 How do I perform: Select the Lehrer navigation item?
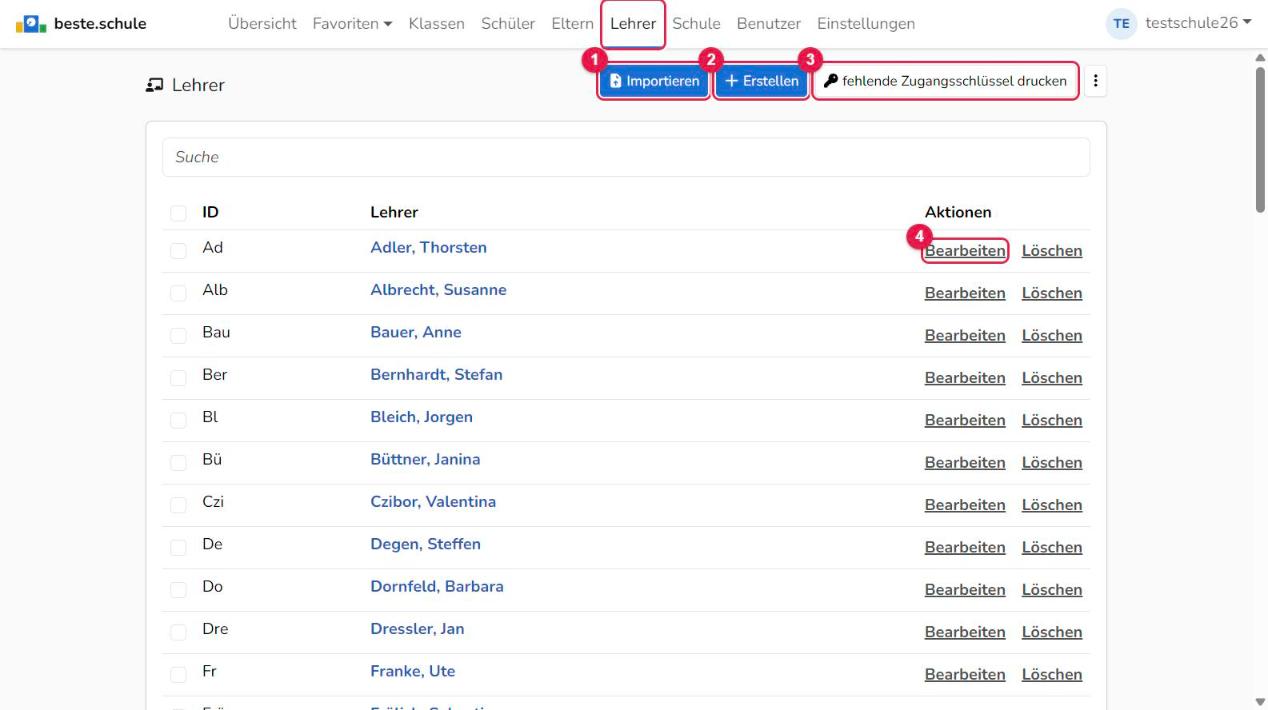(x=633, y=23)
